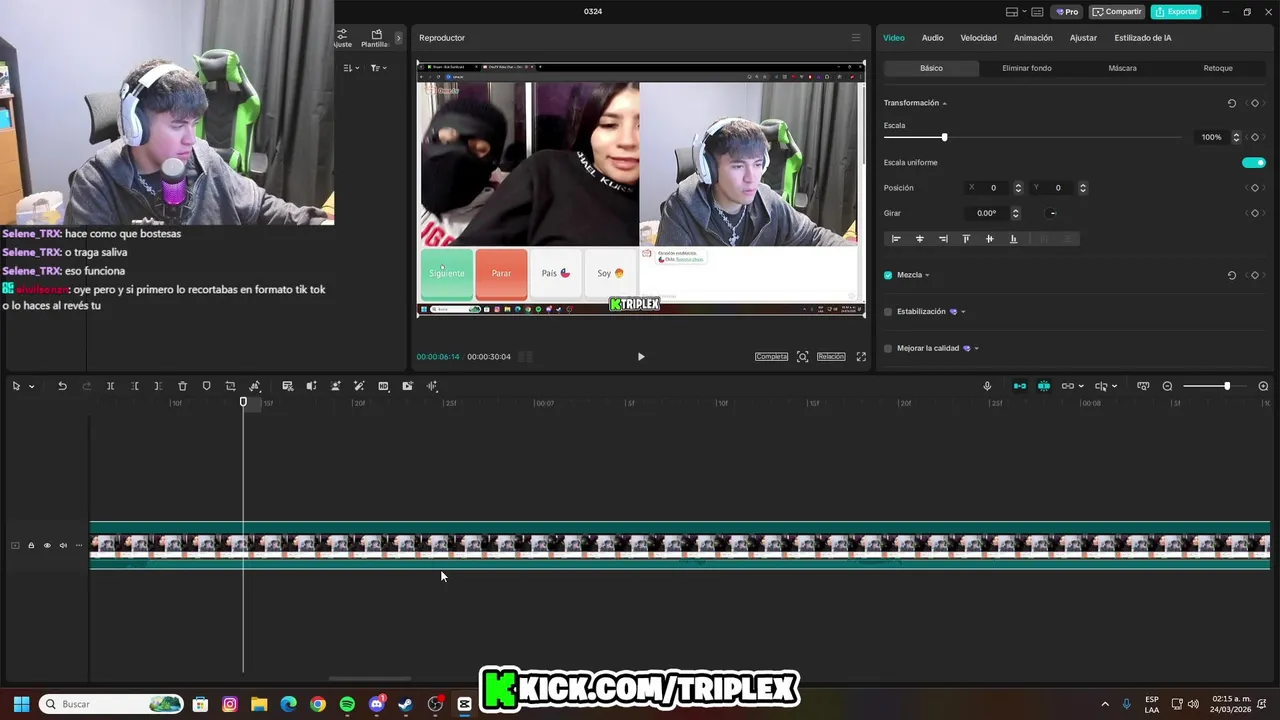Click the Relación aspect ratio button
1280x720 pixels.
(x=831, y=357)
